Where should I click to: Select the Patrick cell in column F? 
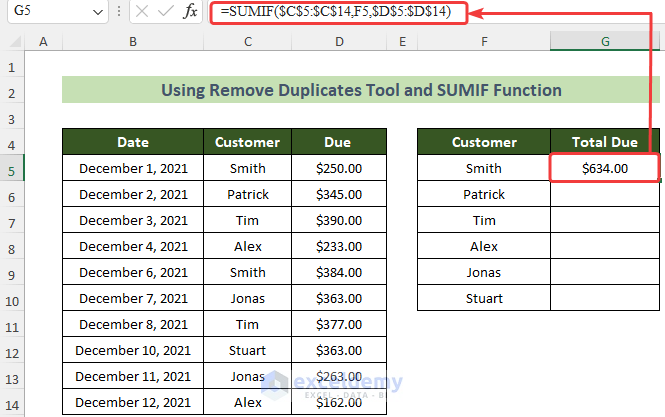pyautogui.click(x=484, y=195)
